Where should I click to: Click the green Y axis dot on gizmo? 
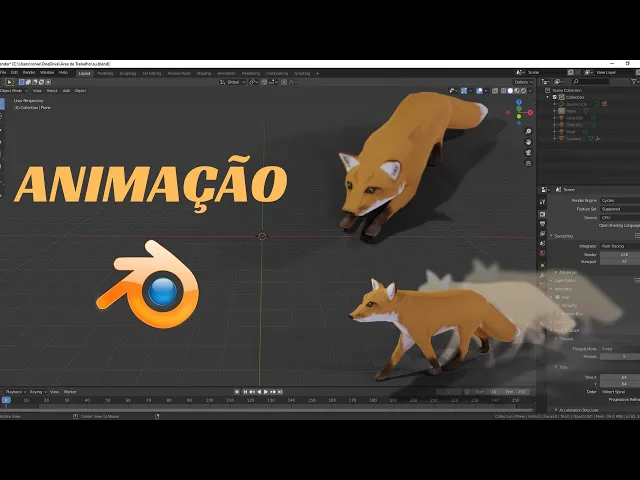point(519,117)
